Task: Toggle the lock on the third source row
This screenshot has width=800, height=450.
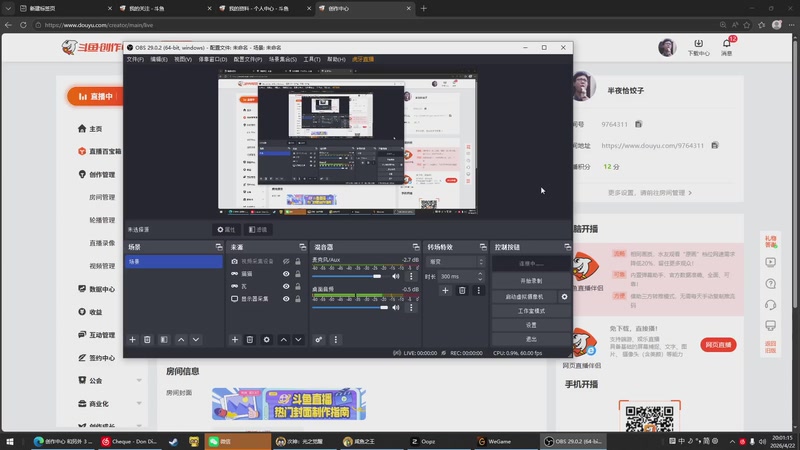Action: tap(298, 286)
